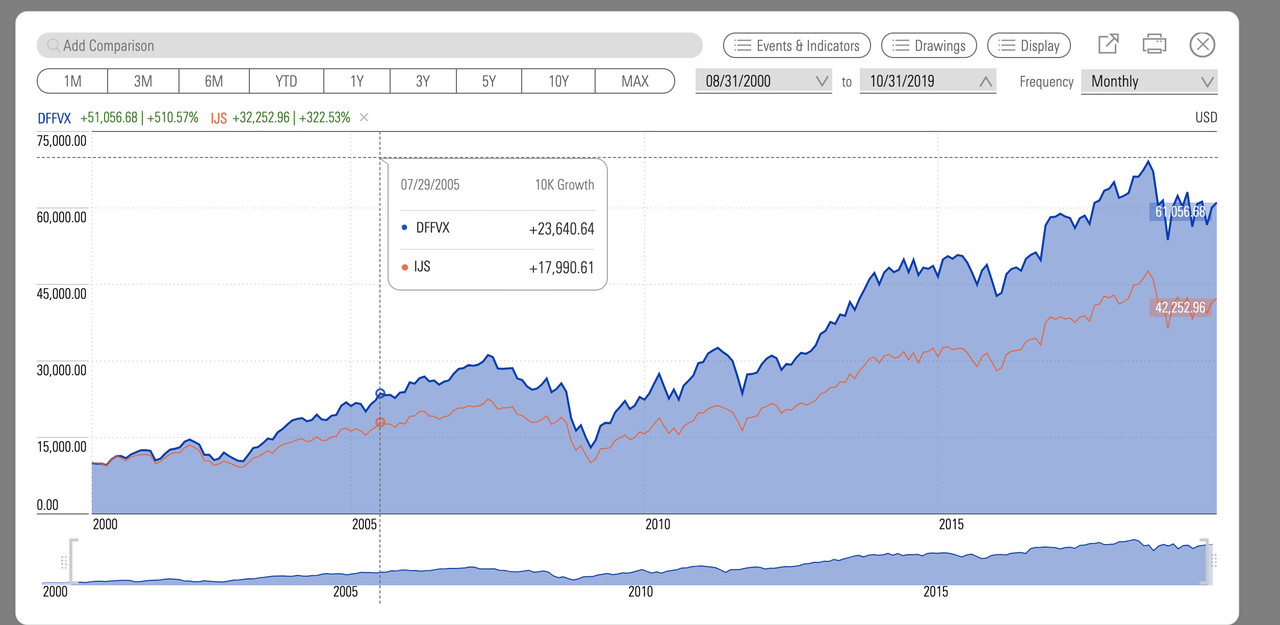1280x625 pixels.
Task: Click the IJS 42,252.96 end value label
Action: coord(1181,307)
